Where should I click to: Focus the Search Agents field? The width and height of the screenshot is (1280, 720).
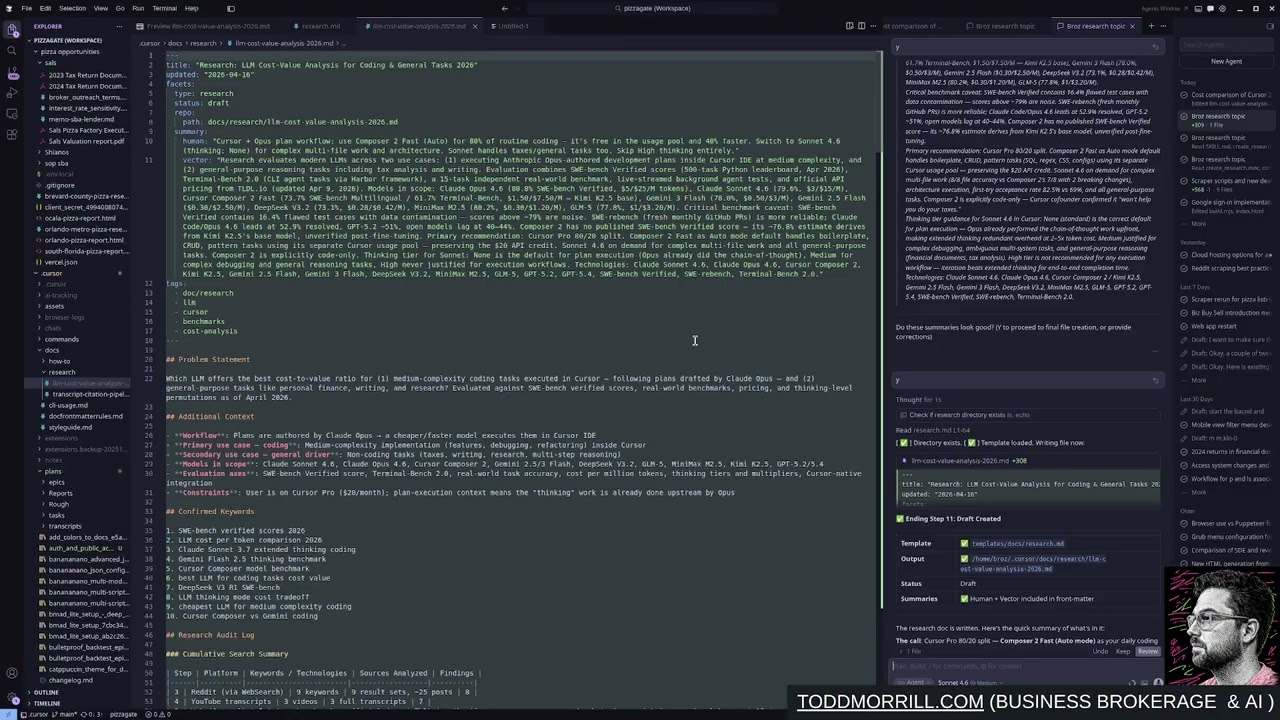1226,44
